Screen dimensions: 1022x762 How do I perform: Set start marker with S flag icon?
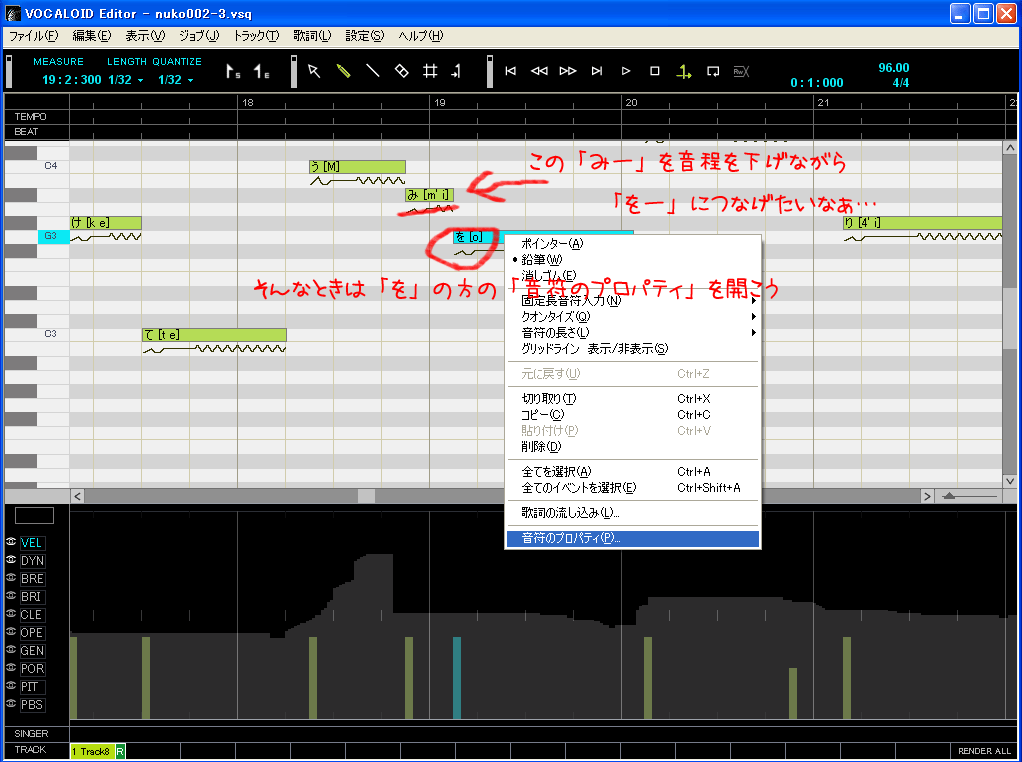[233, 71]
